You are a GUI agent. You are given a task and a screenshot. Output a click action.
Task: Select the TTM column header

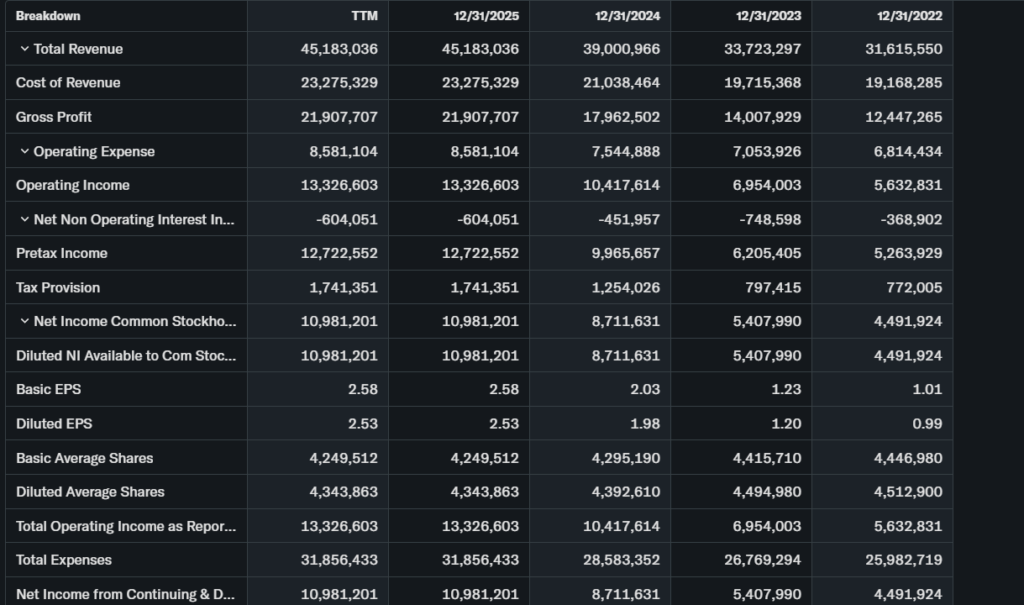[364, 16]
